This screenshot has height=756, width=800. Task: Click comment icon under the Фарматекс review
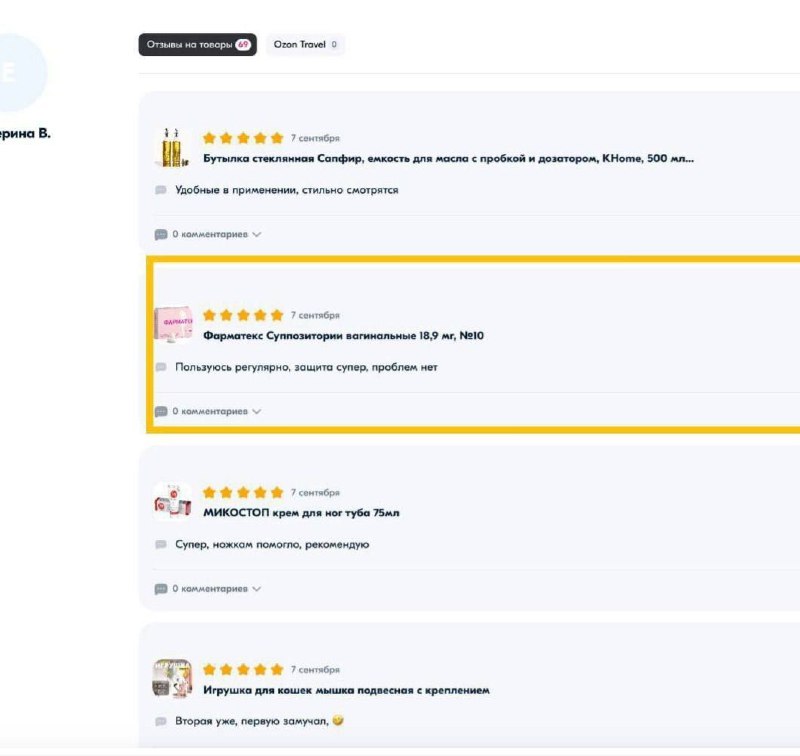[x=161, y=411]
